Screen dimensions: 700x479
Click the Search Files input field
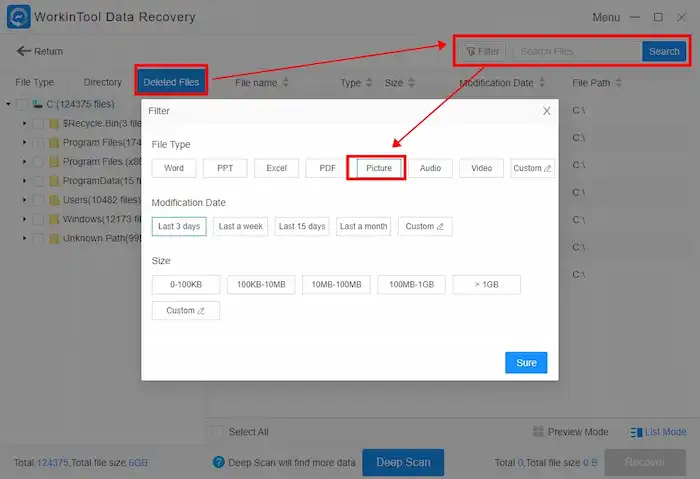coord(575,51)
